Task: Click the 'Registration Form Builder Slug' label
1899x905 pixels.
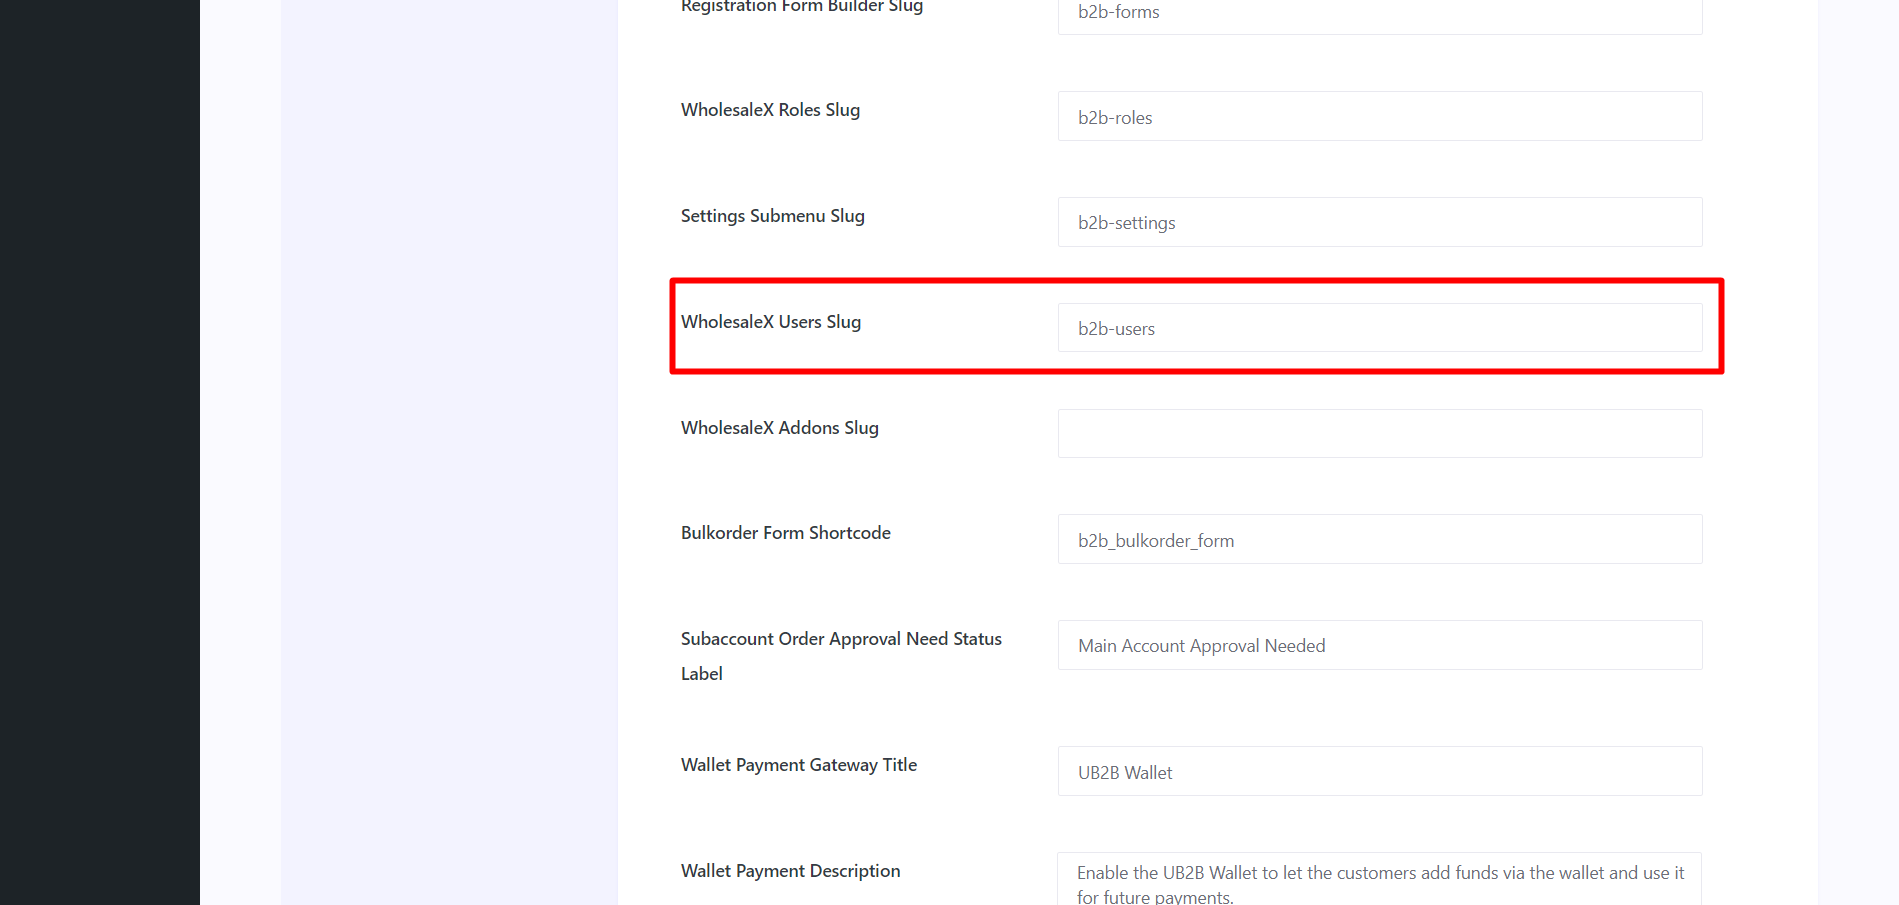Action: (x=801, y=7)
